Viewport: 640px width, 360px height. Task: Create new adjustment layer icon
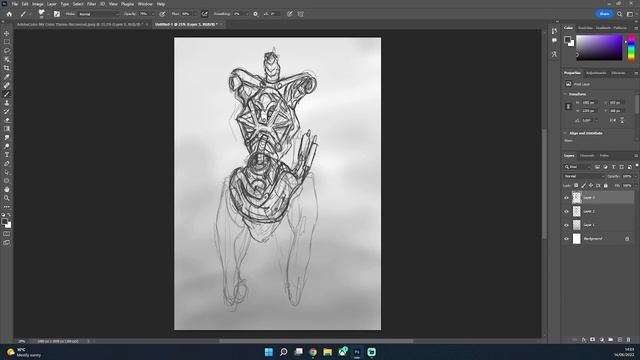coord(602,340)
